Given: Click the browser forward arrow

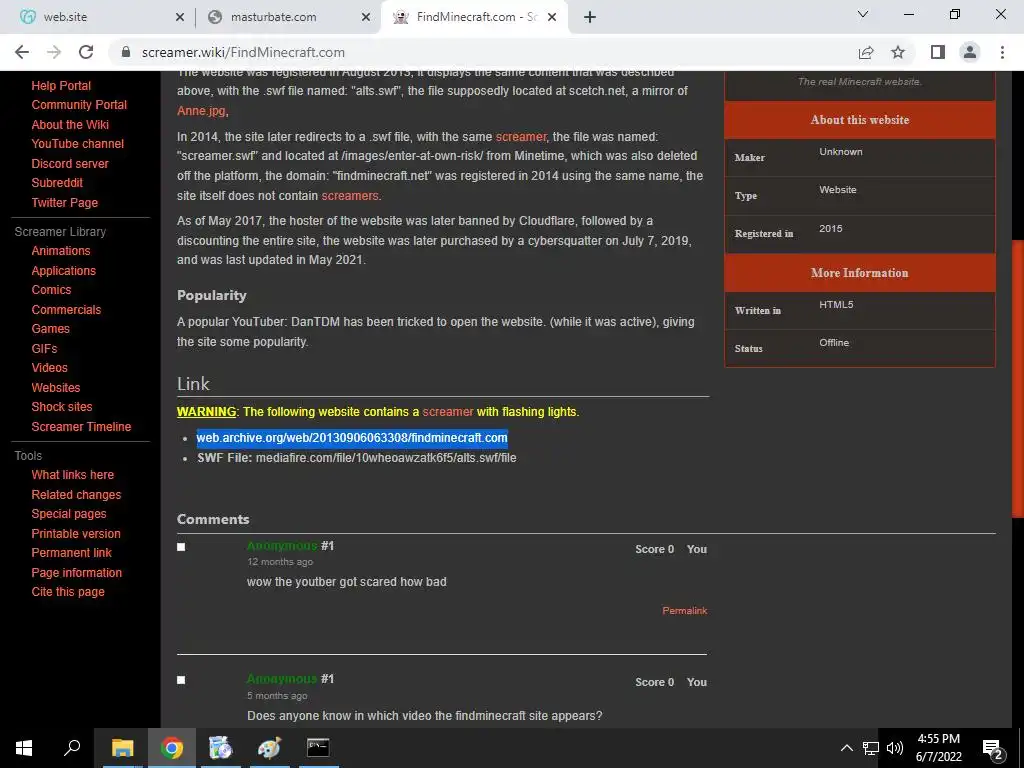Looking at the screenshot, I should 54,52.
